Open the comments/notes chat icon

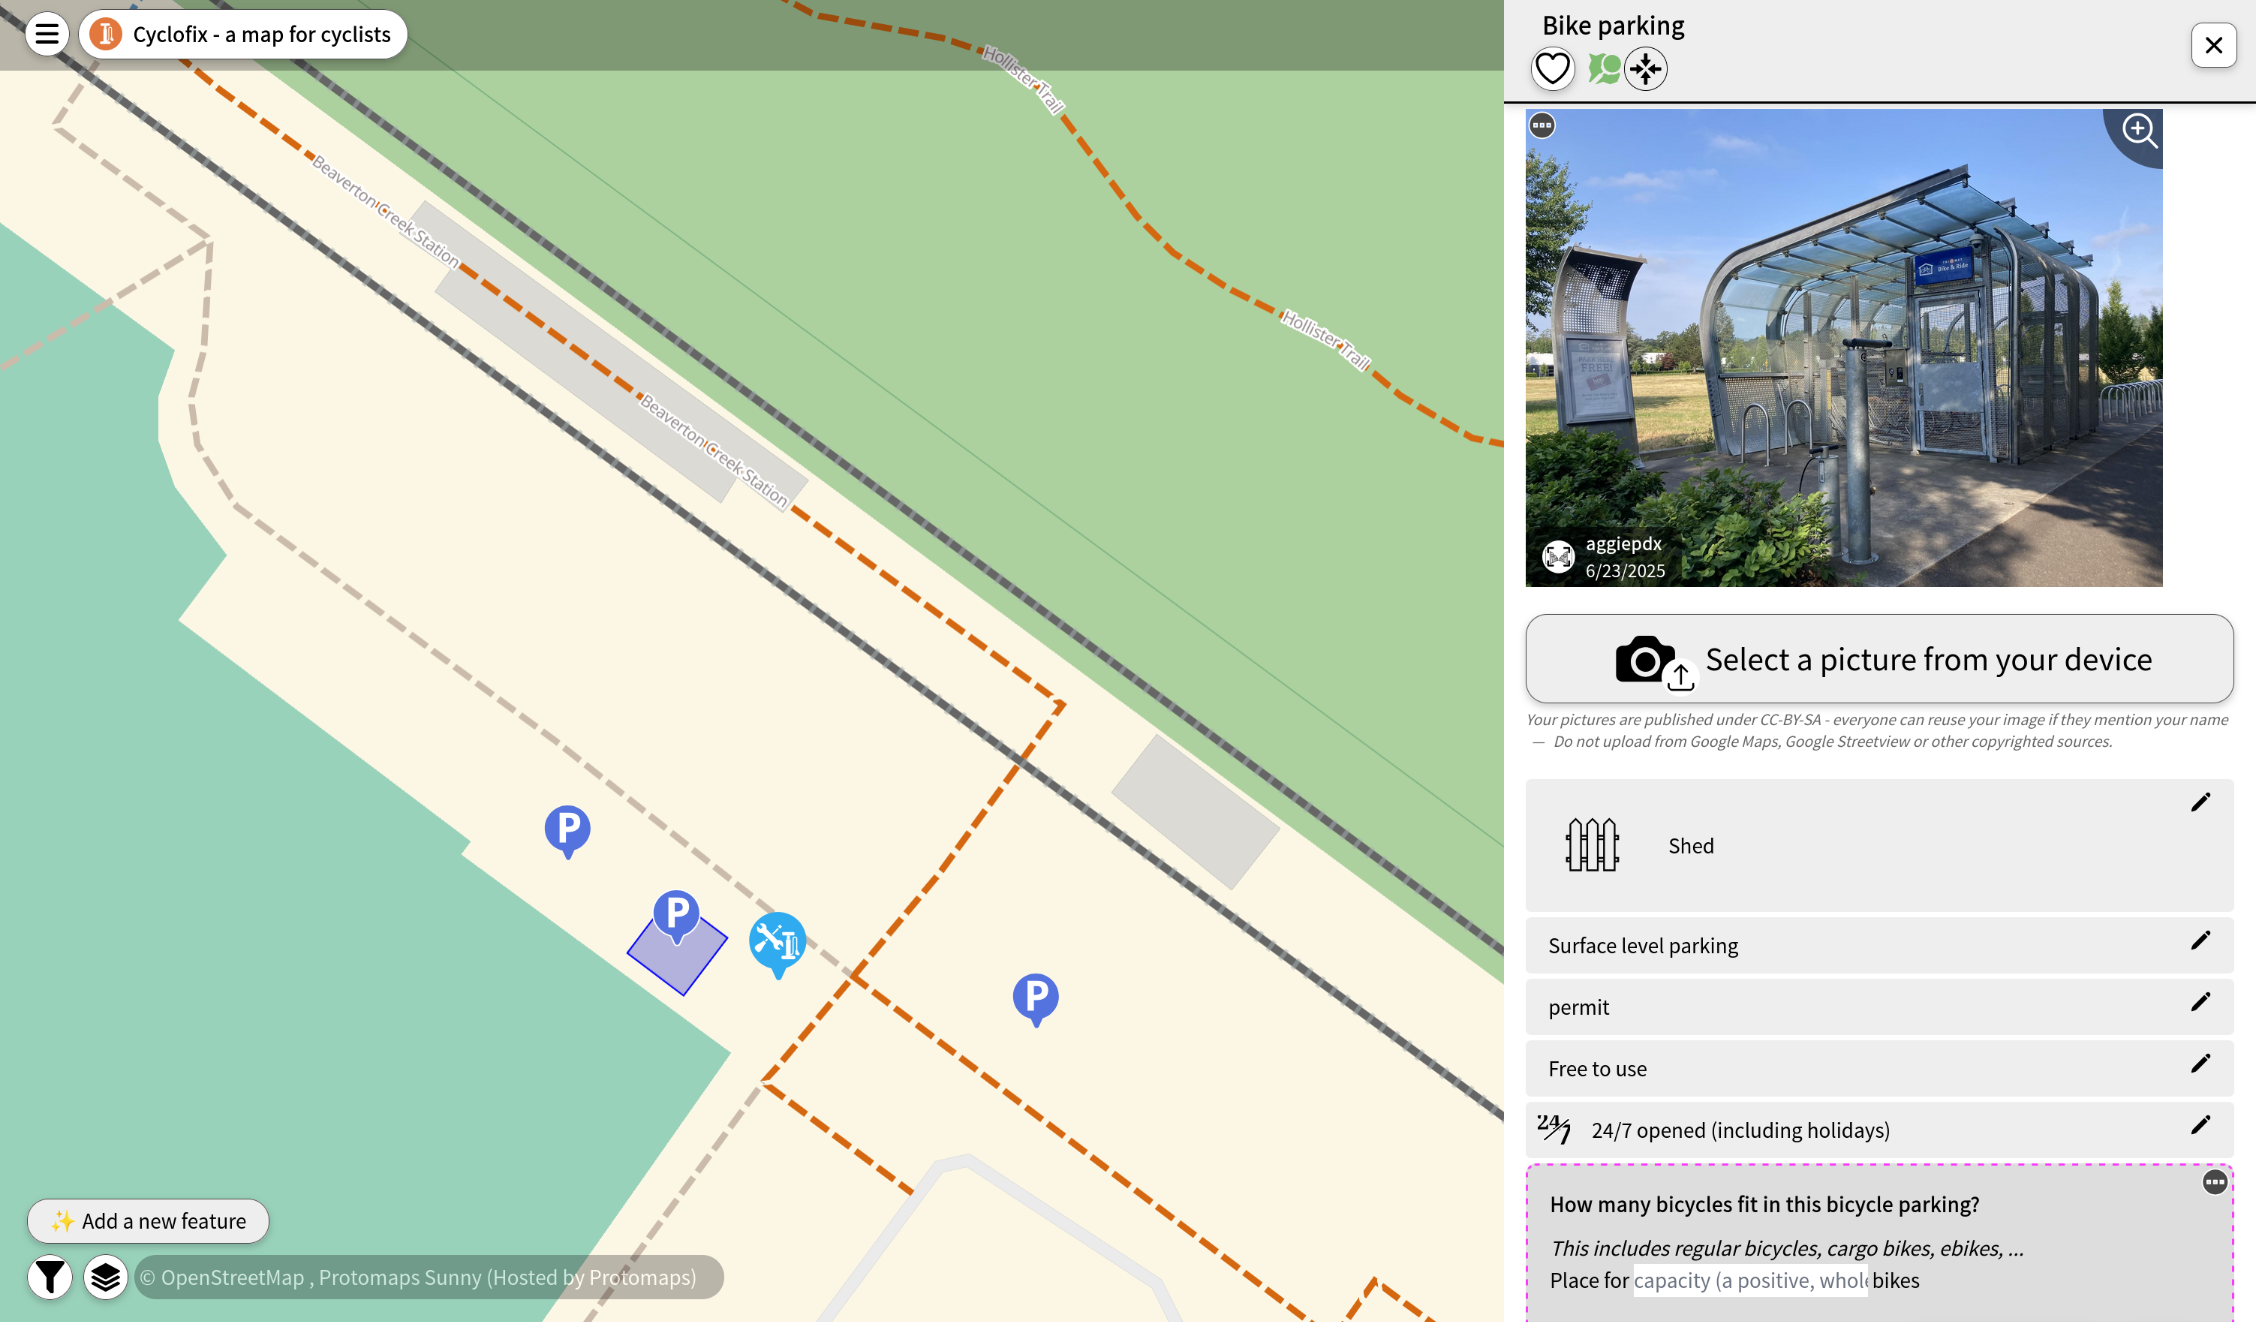(x=1603, y=69)
